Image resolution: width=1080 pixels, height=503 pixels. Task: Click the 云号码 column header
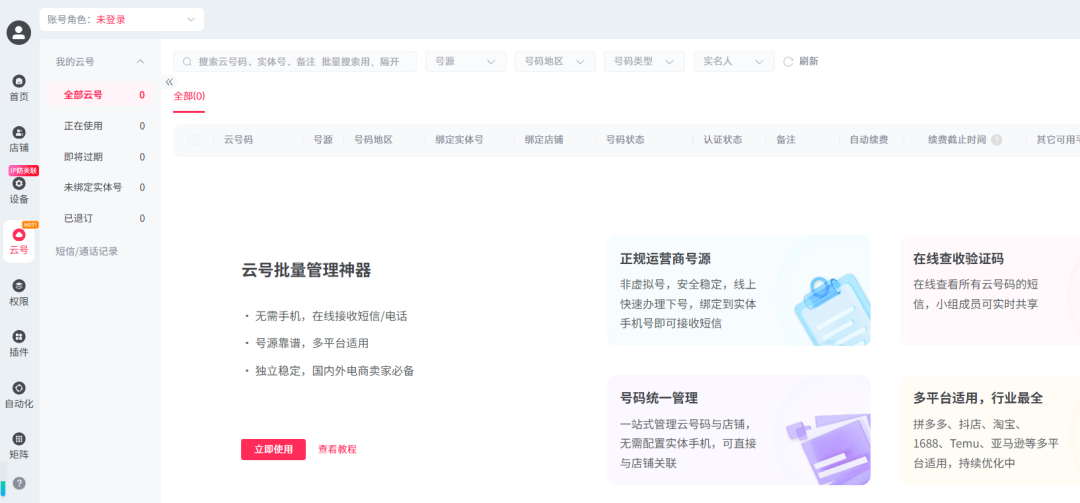tap(238, 140)
